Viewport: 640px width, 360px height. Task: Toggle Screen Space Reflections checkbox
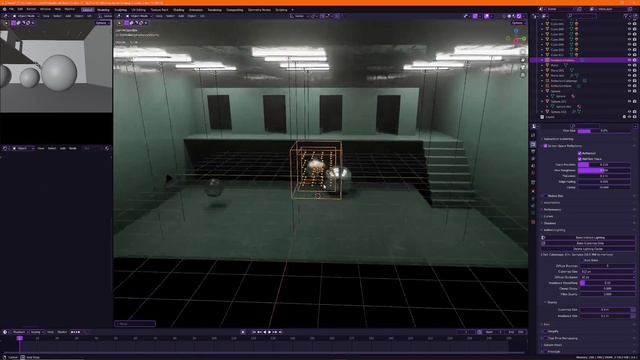[545, 146]
